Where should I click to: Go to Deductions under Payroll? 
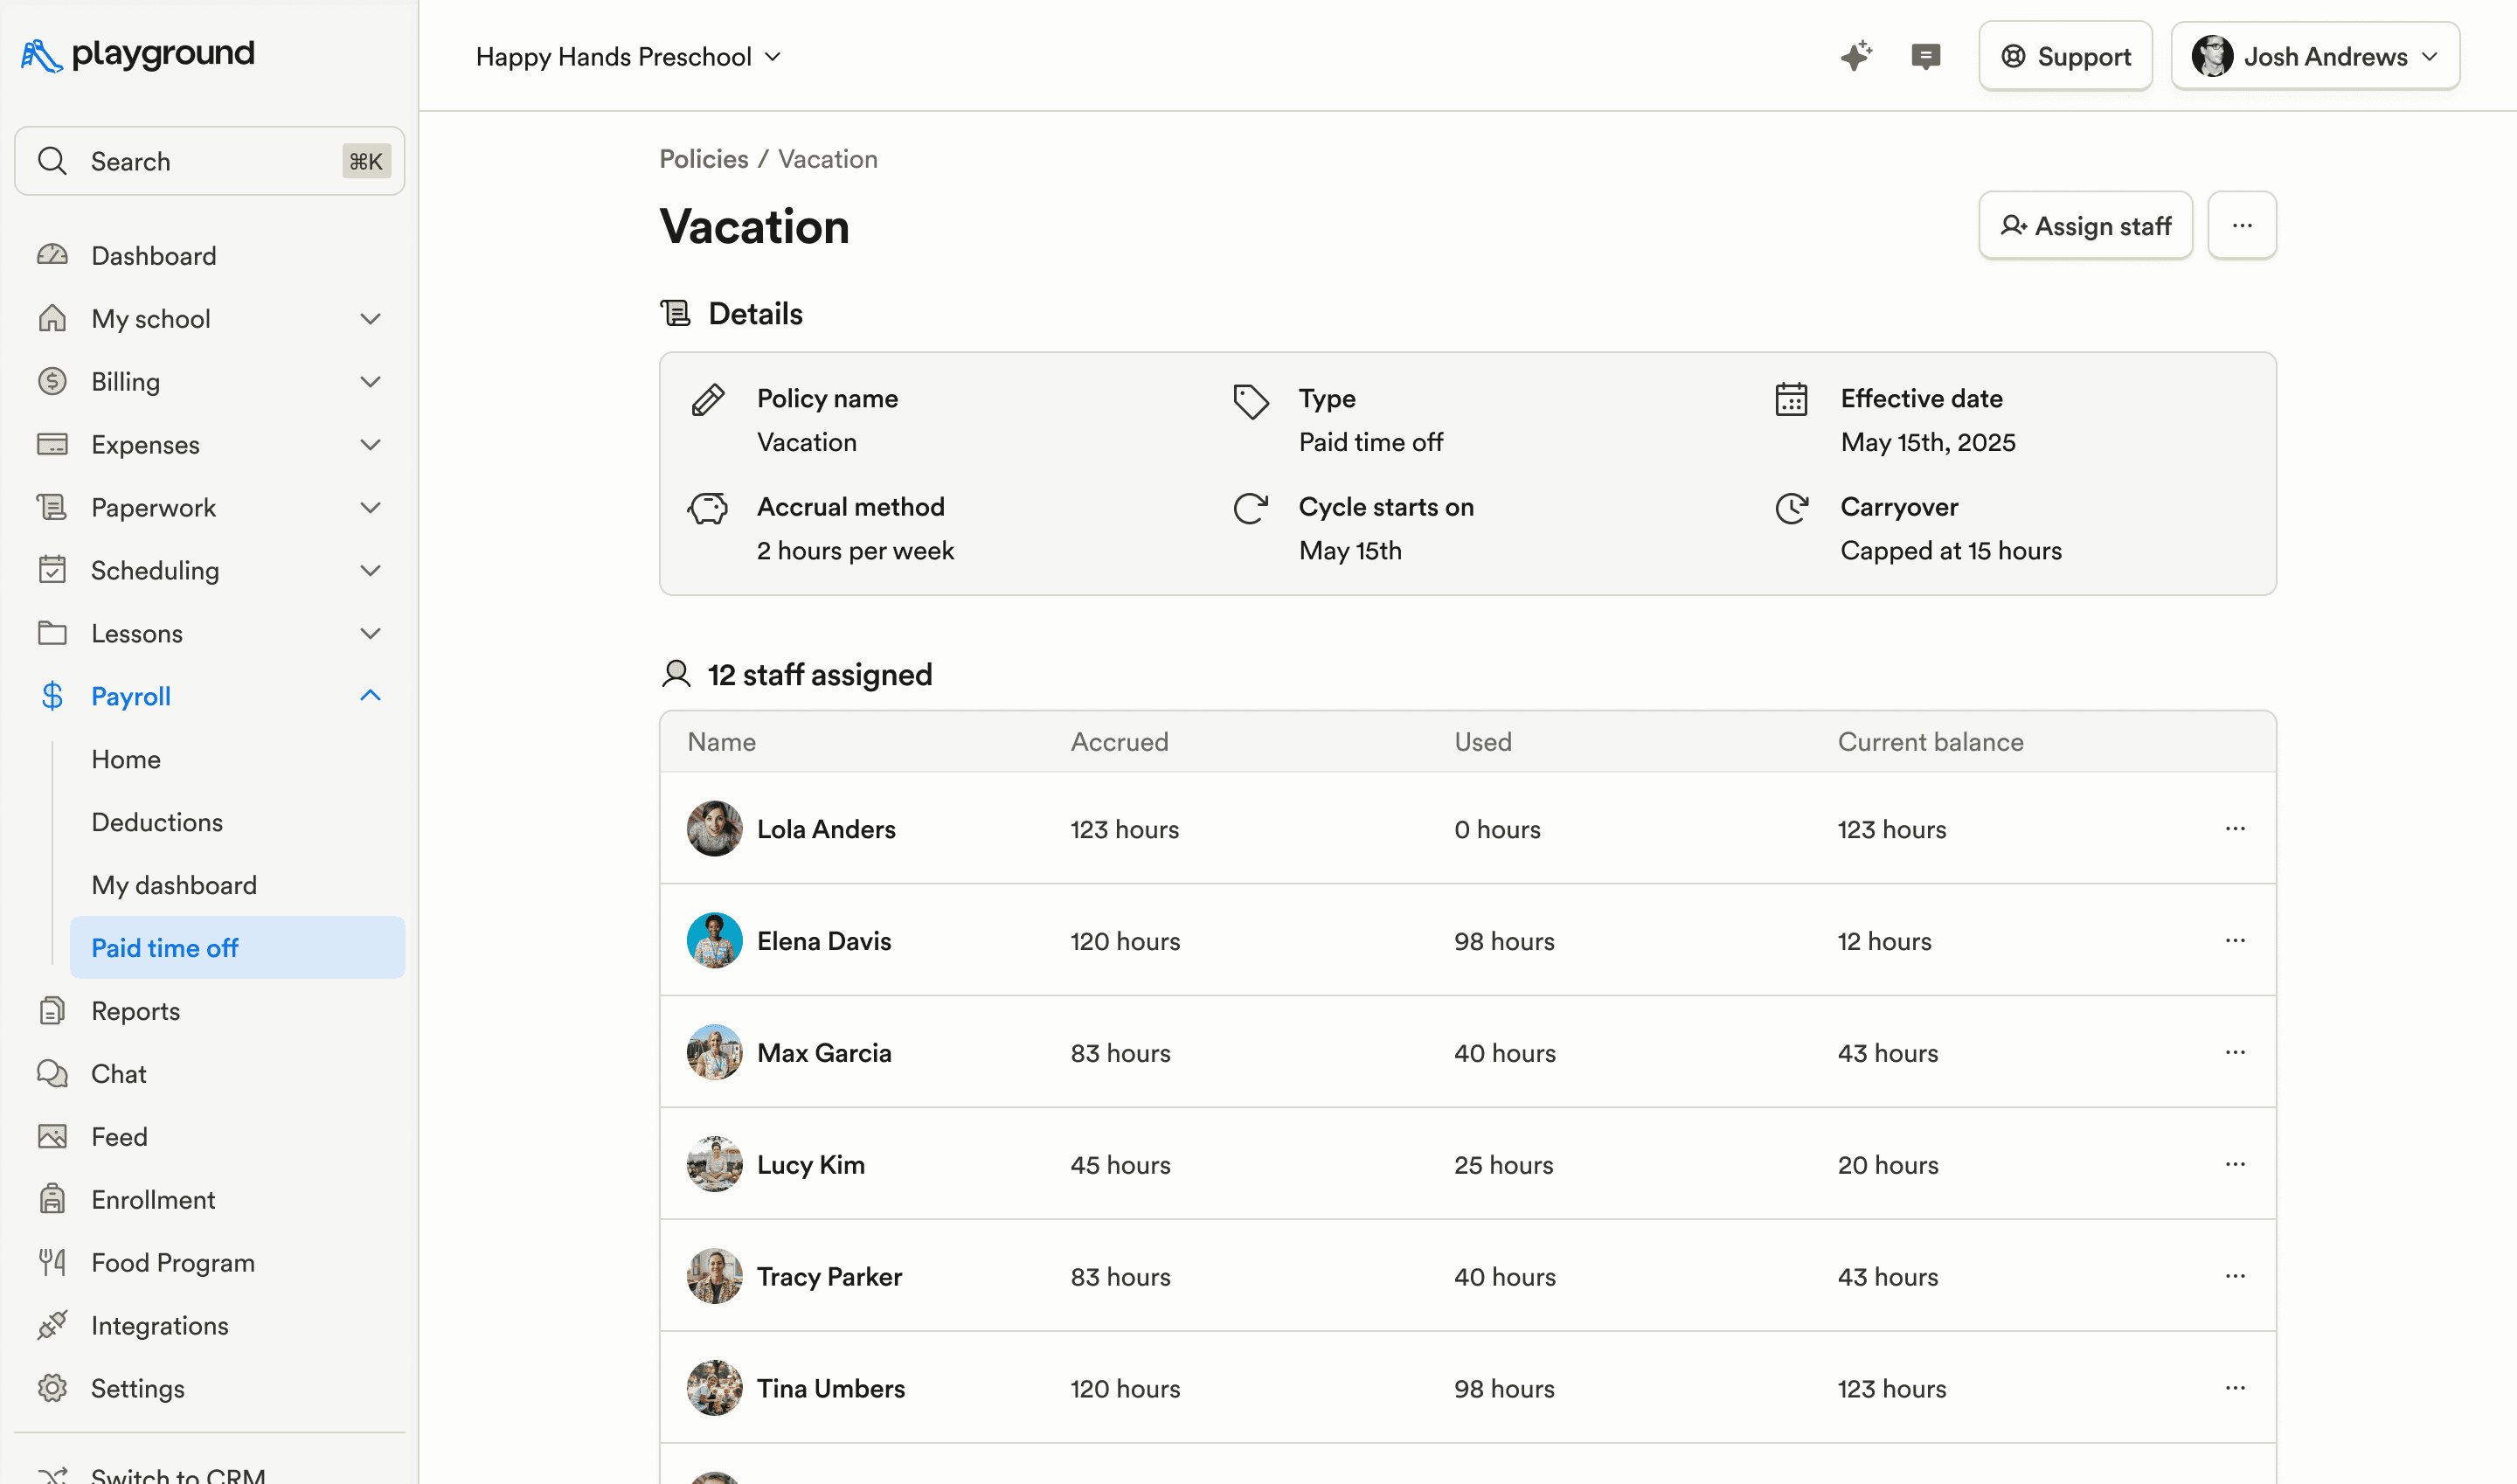click(157, 822)
